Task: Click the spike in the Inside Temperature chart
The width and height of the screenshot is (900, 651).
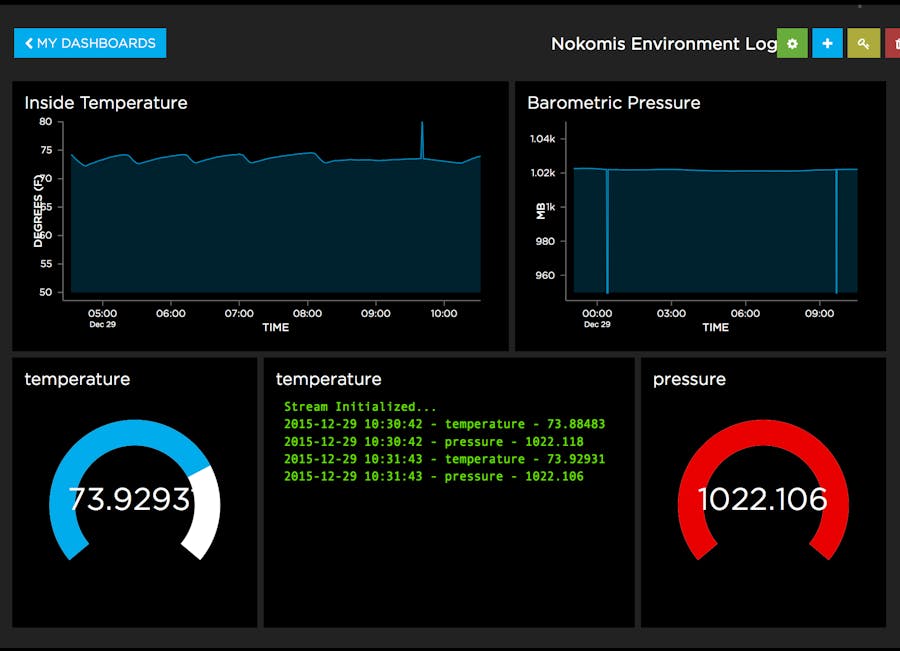Action: pyautogui.click(x=422, y=135)
